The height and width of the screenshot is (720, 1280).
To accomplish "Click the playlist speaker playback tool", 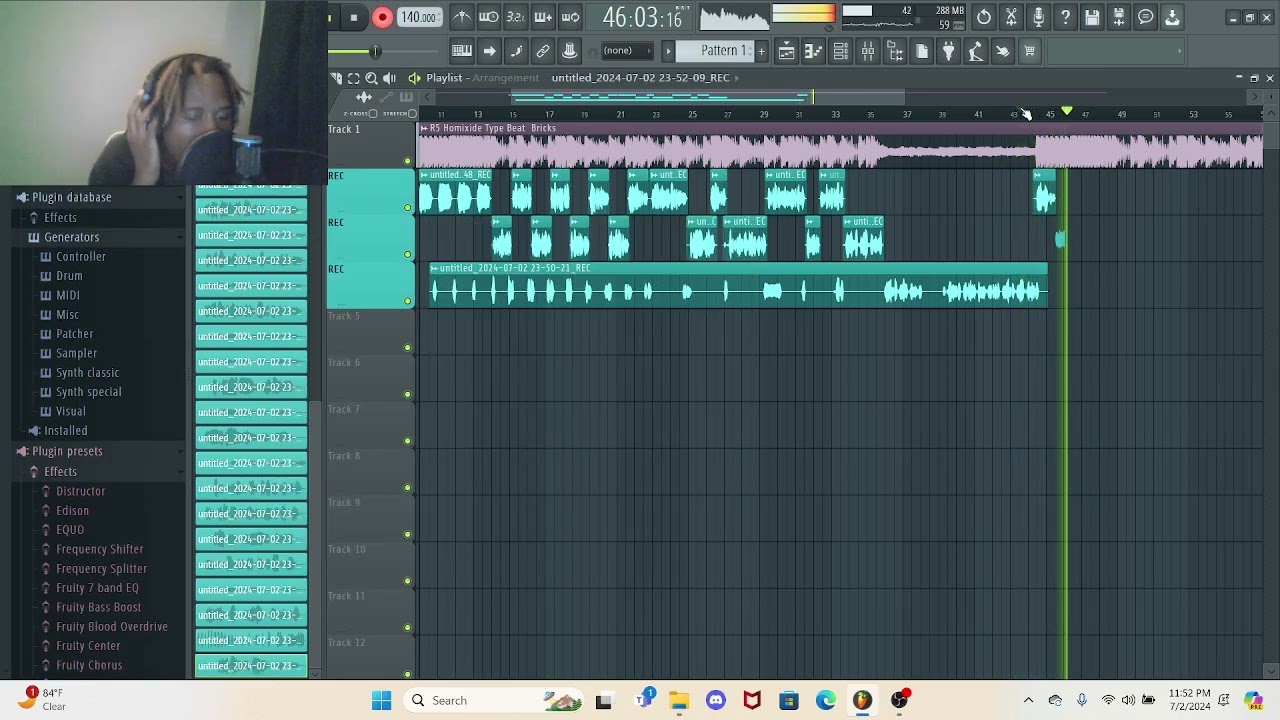I will coord(389,78).
